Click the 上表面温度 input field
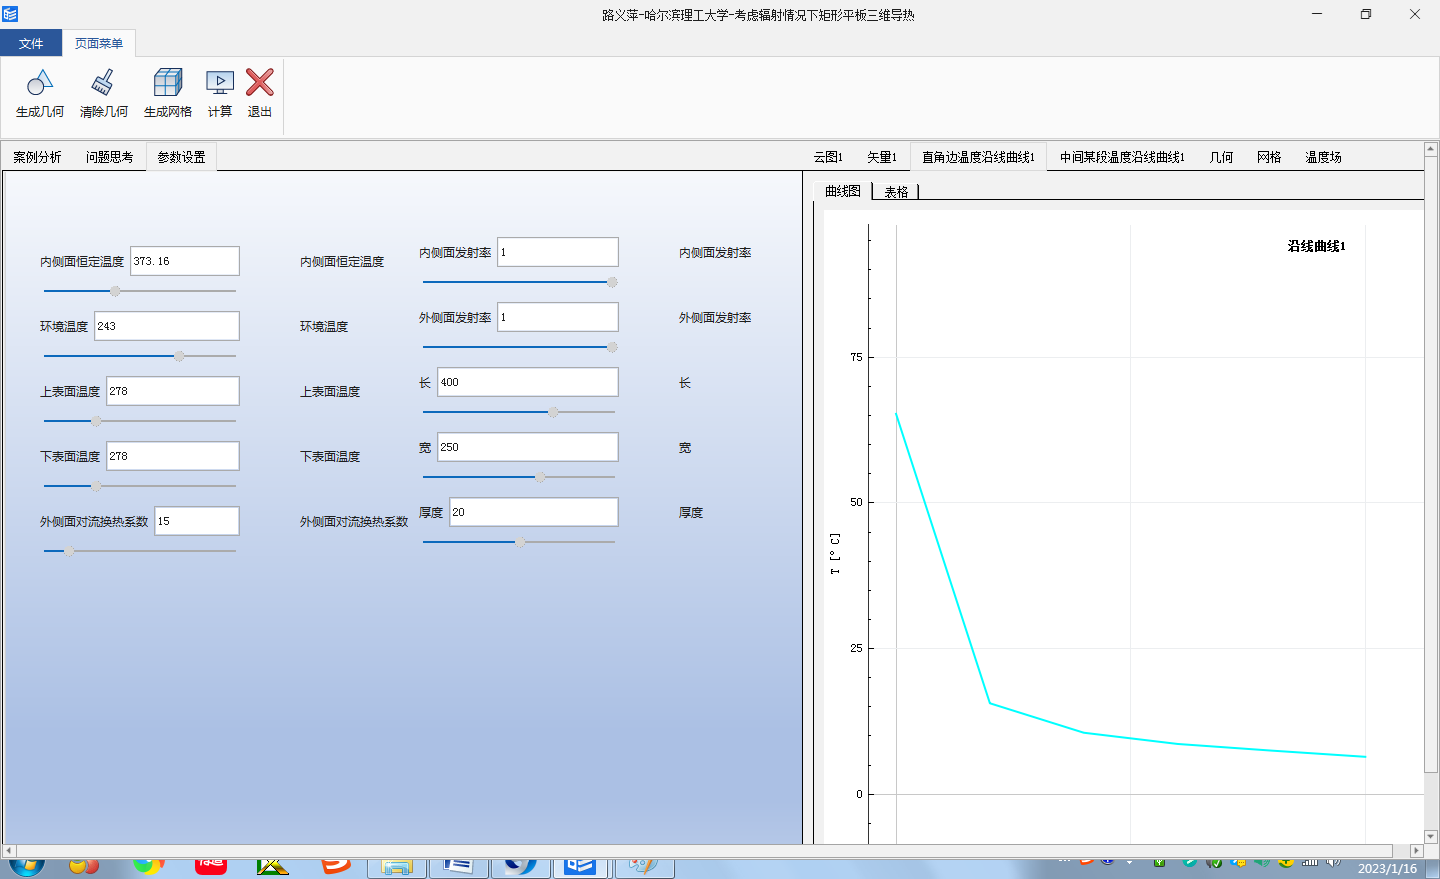Image resolution: width=1440 pixels, height=879 pixels. 173,391
